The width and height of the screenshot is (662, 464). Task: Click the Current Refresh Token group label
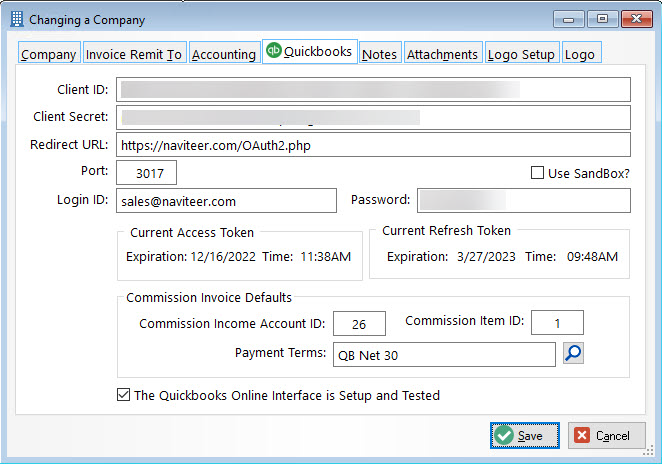tap(446, 231)
